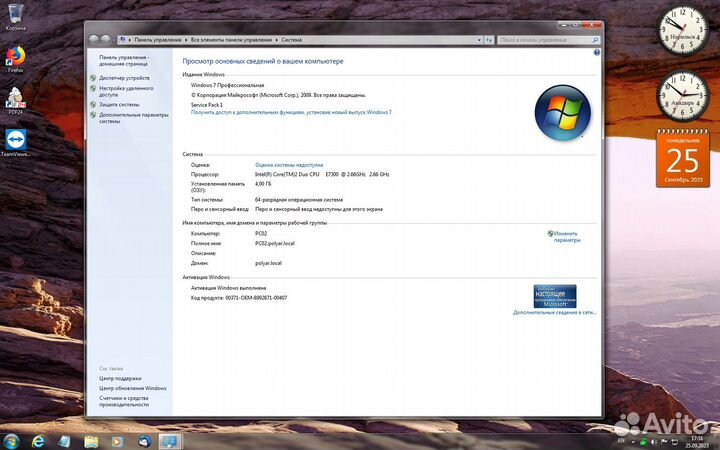This screenshot has height=450, width=720.
Task: Open Windows Explorer folder on taskbar
Action: [91, 442]
